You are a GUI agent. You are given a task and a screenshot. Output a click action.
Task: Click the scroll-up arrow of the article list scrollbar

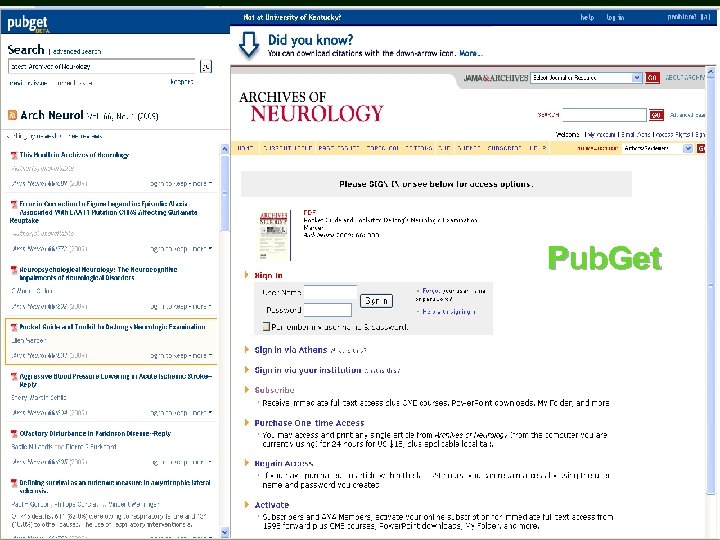tap(225, 149)
